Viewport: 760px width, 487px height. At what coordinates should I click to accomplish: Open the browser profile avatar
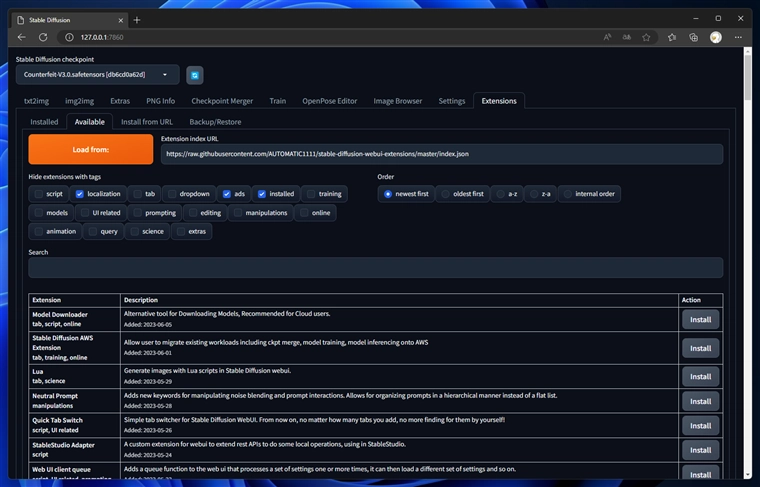[x=716, y=37]
